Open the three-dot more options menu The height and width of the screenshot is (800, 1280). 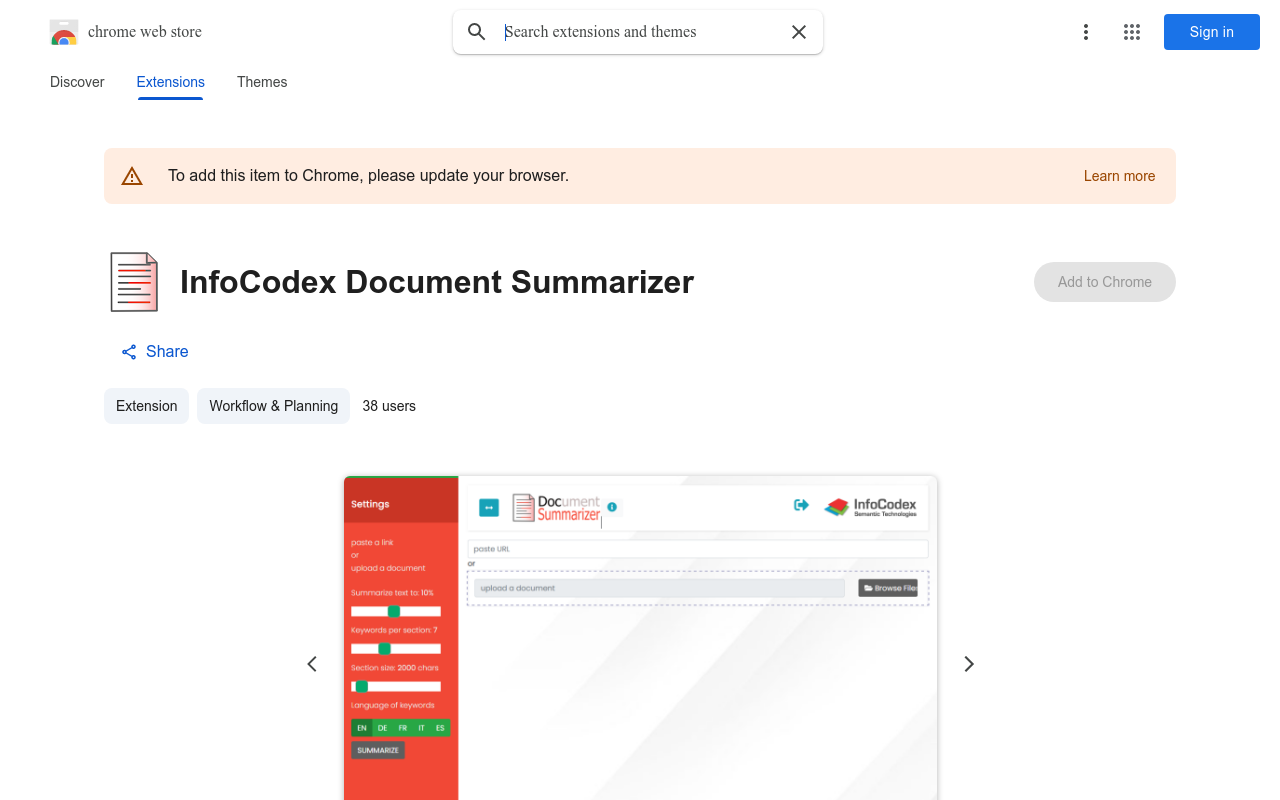tap(1086, 32)
